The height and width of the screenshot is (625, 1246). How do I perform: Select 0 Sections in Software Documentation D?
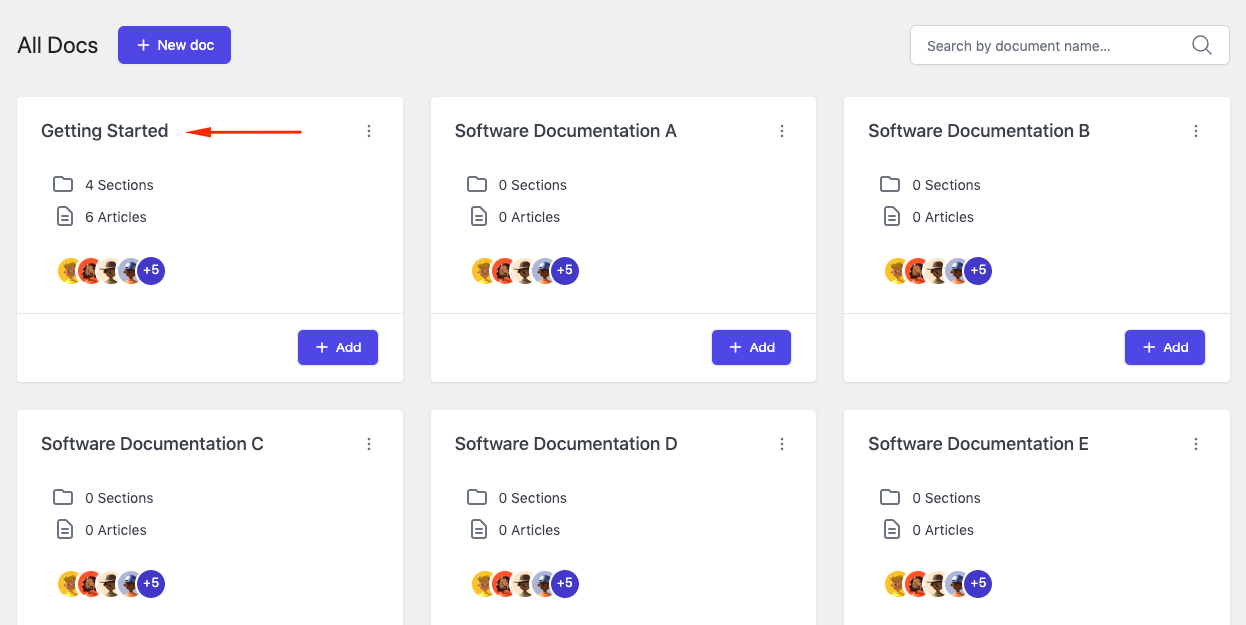coord(533,498)
